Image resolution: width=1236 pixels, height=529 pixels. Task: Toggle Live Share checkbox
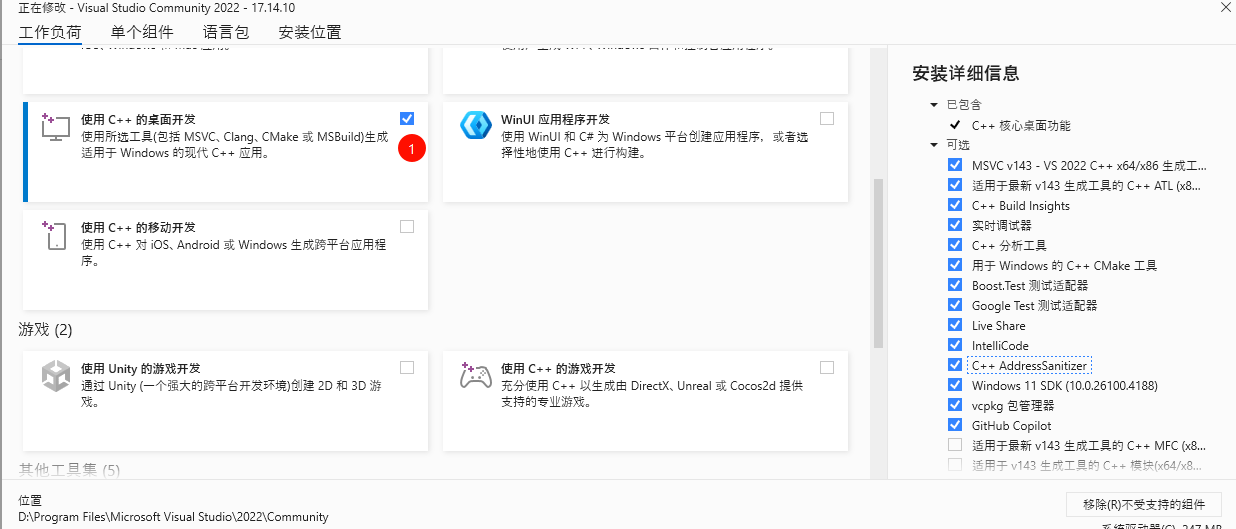tap(955, 325)
